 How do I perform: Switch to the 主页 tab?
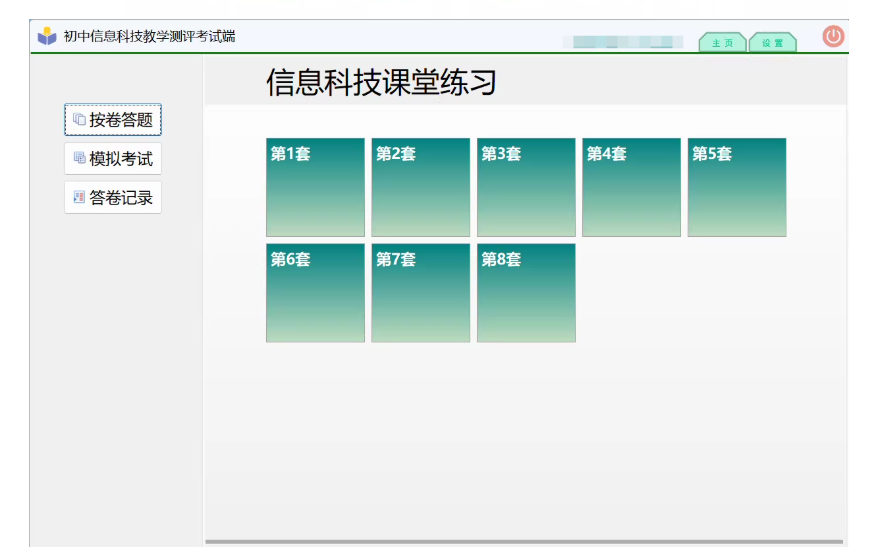722,43
